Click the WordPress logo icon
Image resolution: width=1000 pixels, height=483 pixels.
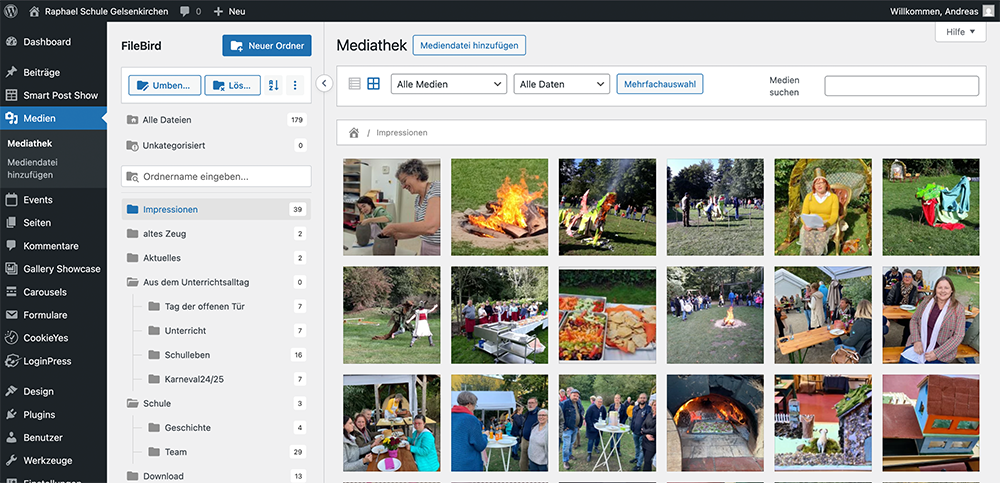click(11, 11)
